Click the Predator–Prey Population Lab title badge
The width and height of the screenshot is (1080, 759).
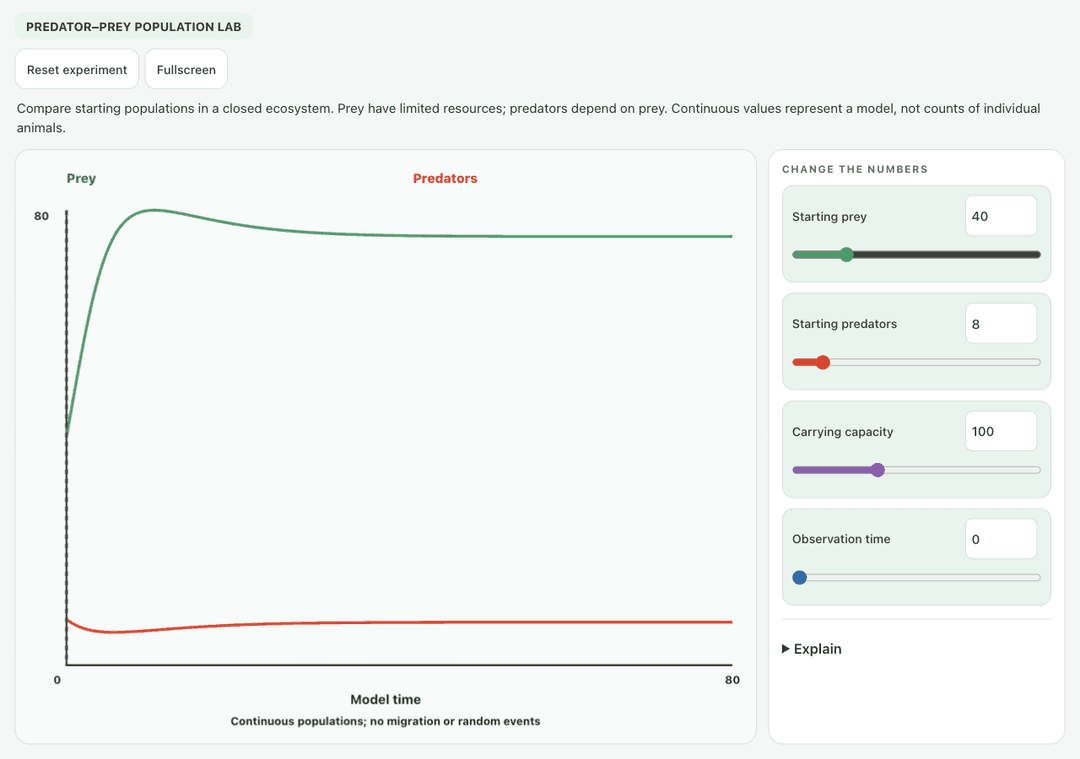[x=134, y=27]
